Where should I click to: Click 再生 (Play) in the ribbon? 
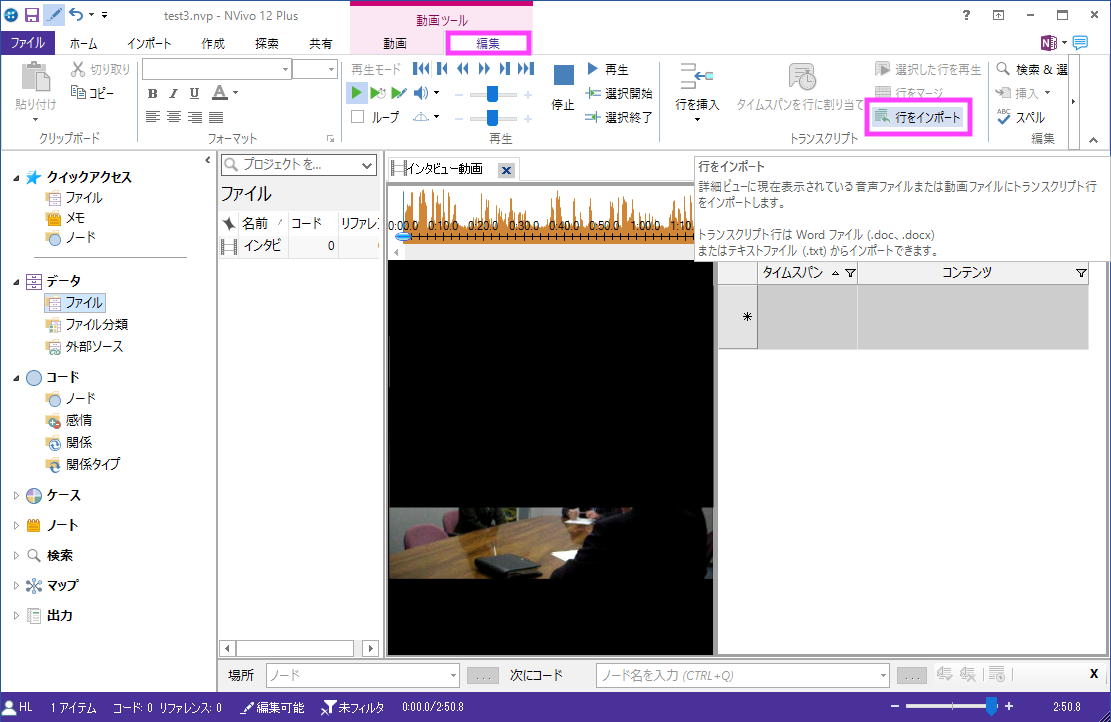tap(608, 69)
